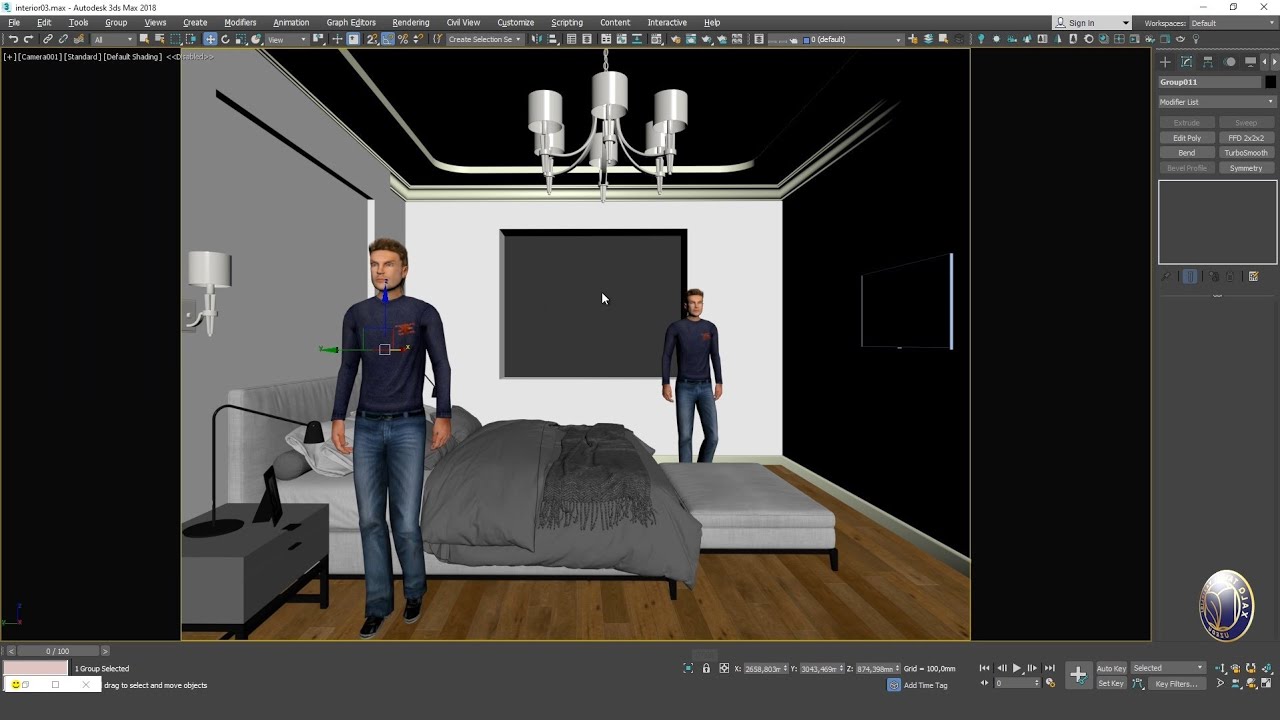Open the Workspaces Default dropdown

pyautogui.click(x=1231, y=22)
